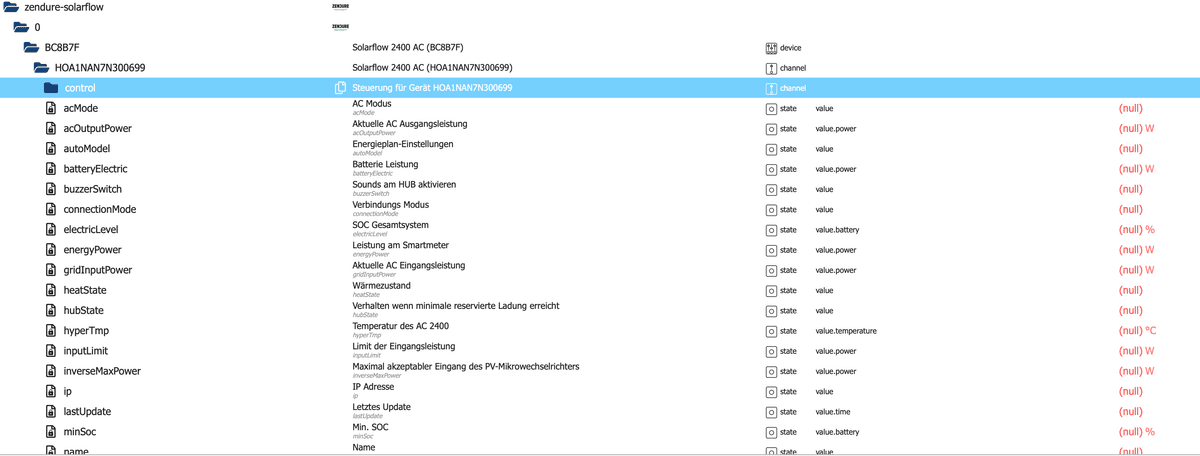Screen dimensions: 1200x456
Task: Expand the control folder
Action: pyautogui.click(x=51, y=88)
